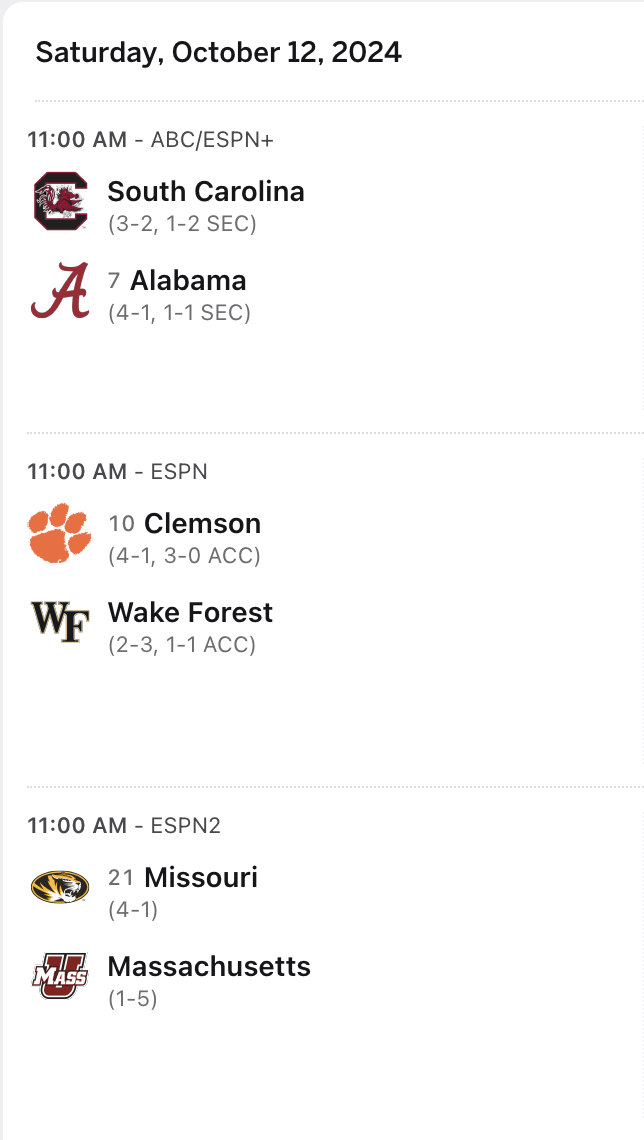Viewport: 644px width, 1140px height.
Task: Open the Missouri Tigers logo
Action: [x=60, y=887]
